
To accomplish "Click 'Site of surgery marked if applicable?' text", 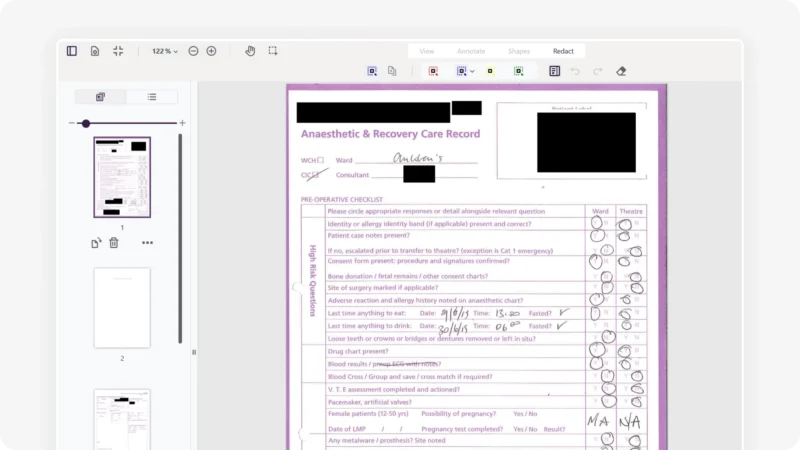I will (383, 288).
